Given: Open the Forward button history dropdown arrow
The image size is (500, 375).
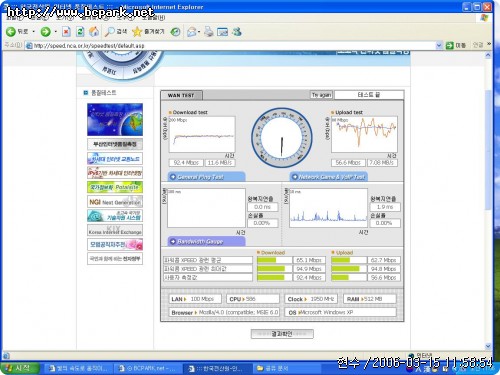Looking at the screenshot, I should tap(56, 32).
